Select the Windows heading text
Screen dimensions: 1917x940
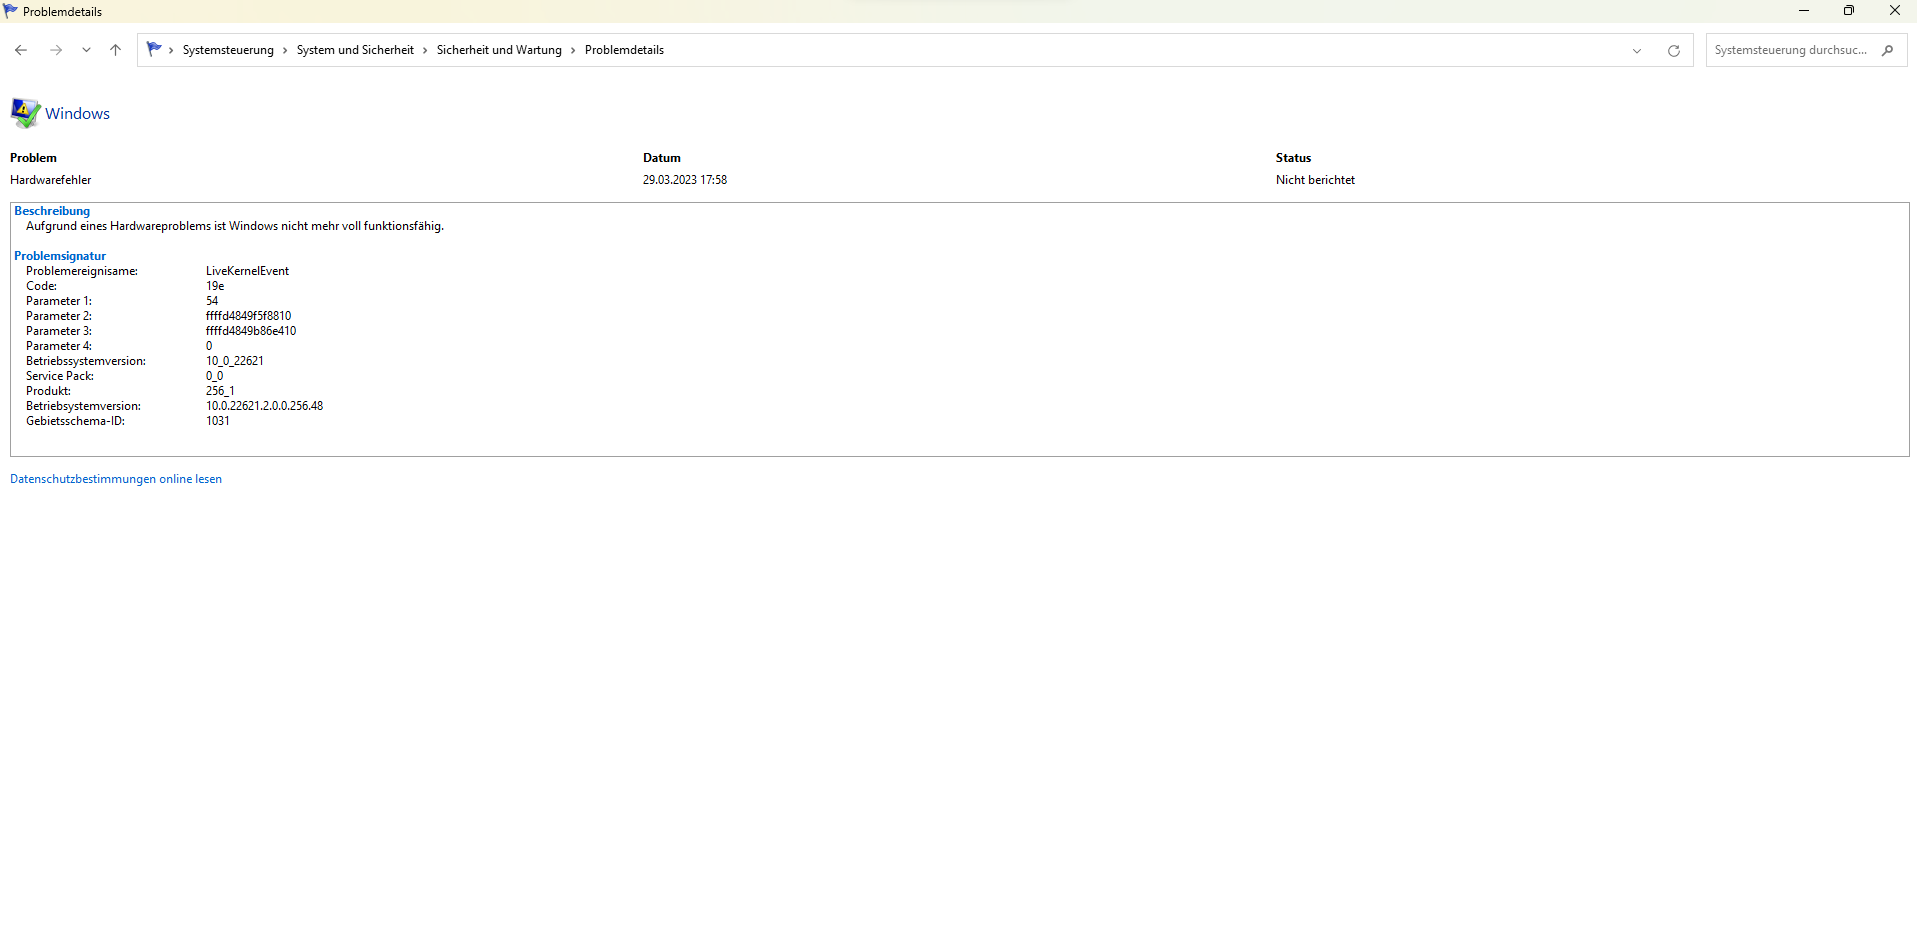77,113
